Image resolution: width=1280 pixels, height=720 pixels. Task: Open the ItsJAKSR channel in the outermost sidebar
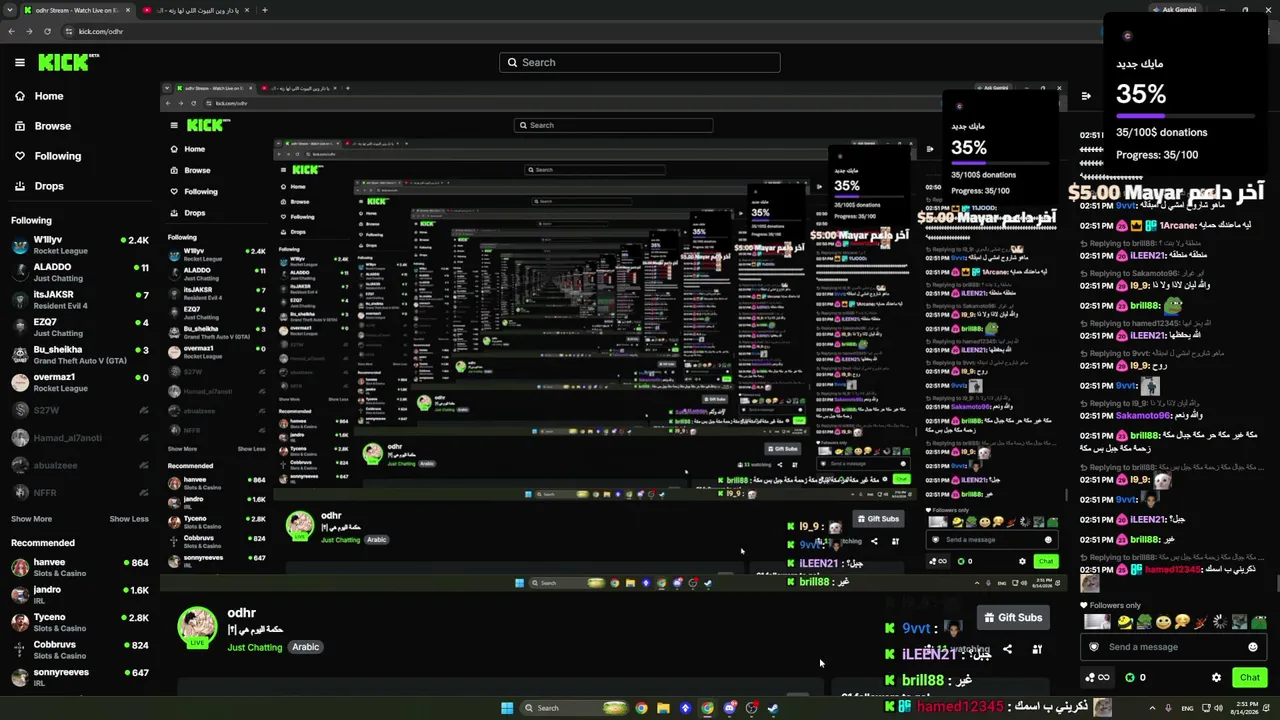80,300
